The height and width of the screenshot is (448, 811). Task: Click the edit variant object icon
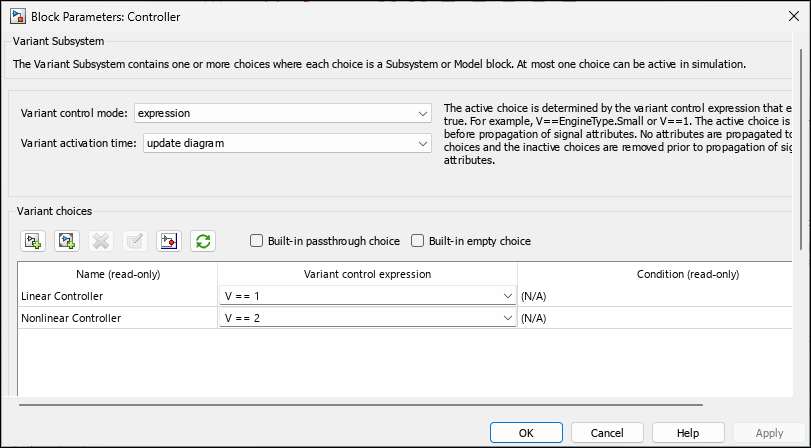click(x=135, y=241)
